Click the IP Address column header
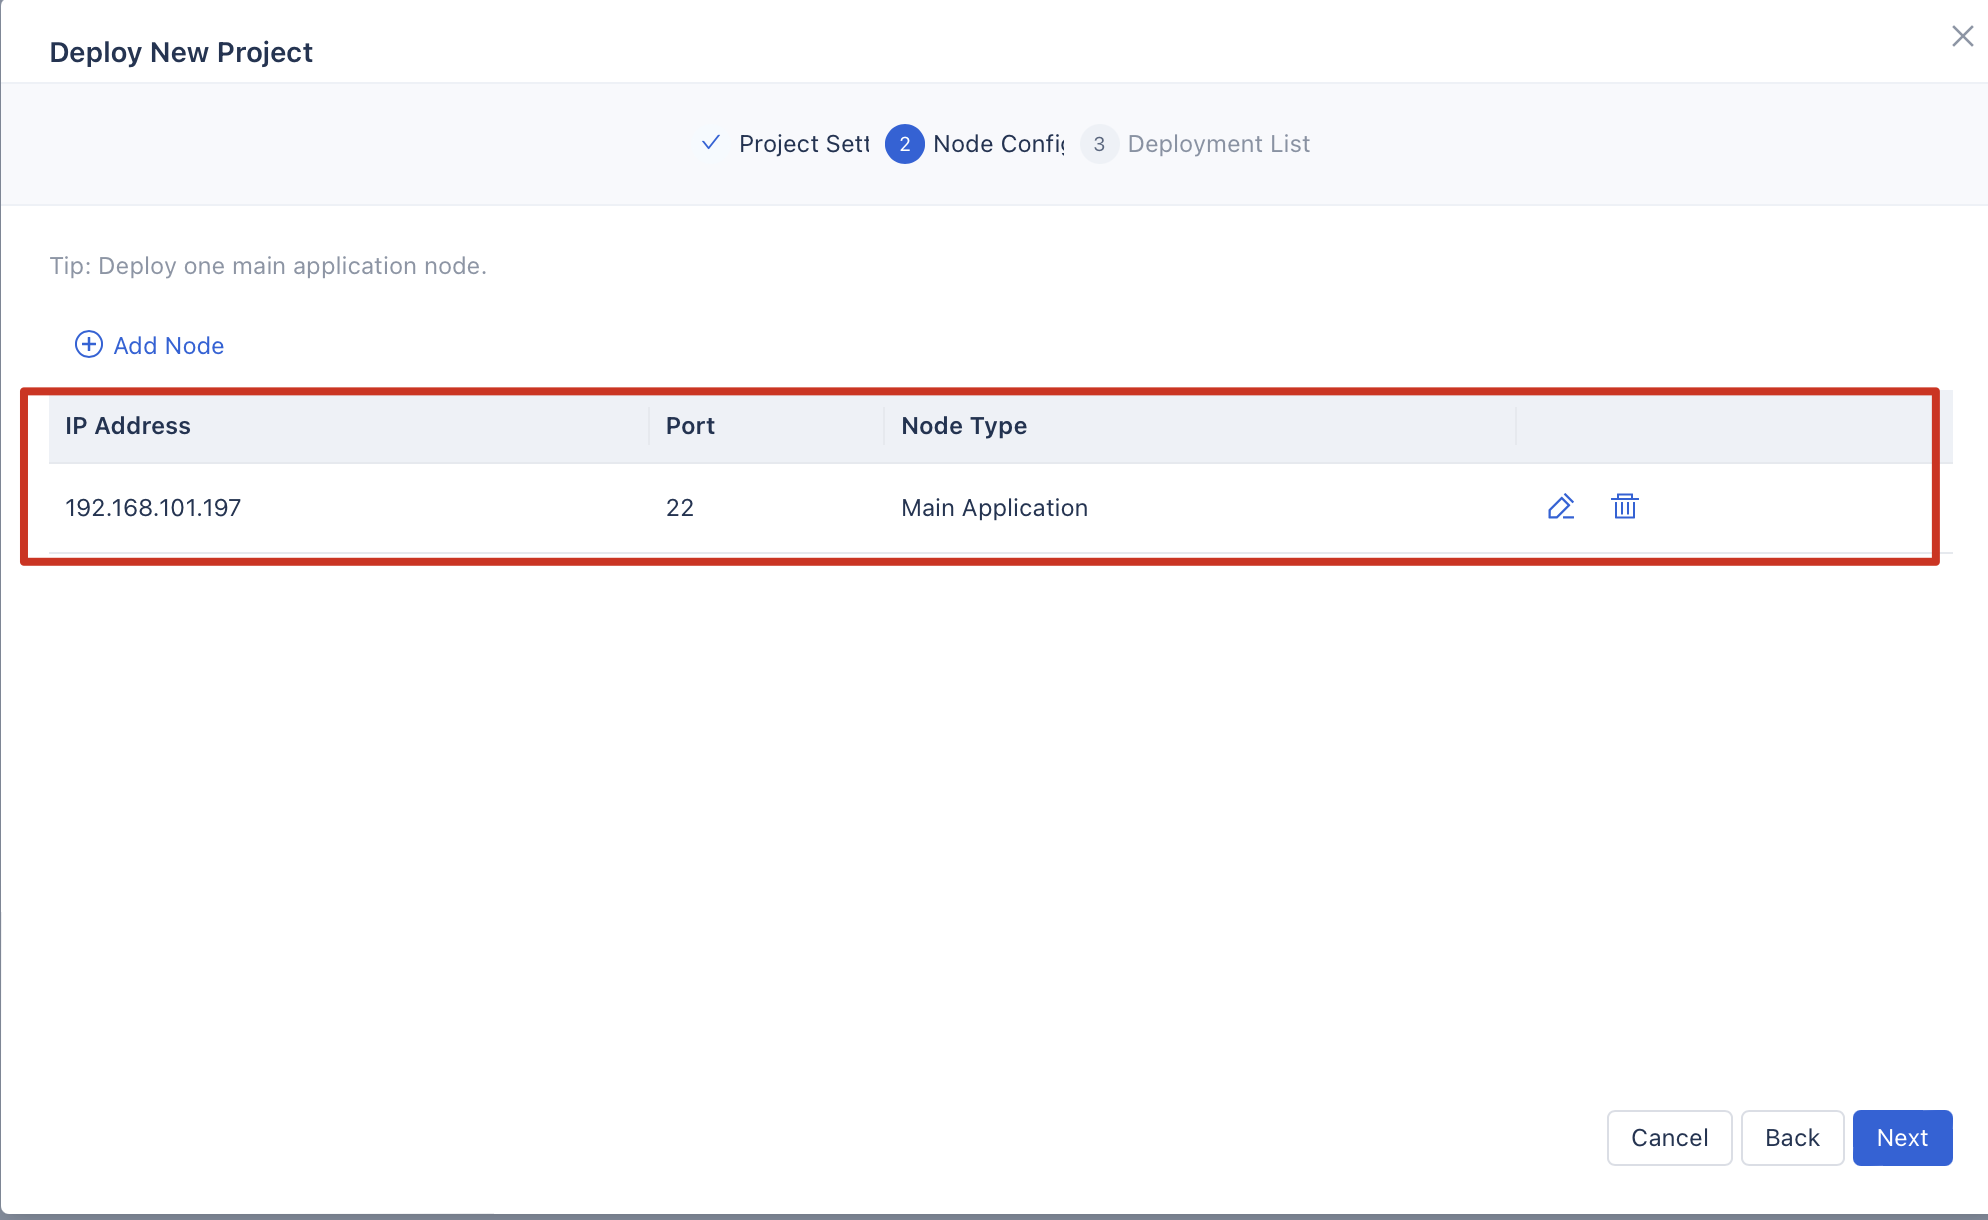 click(128, 426)
